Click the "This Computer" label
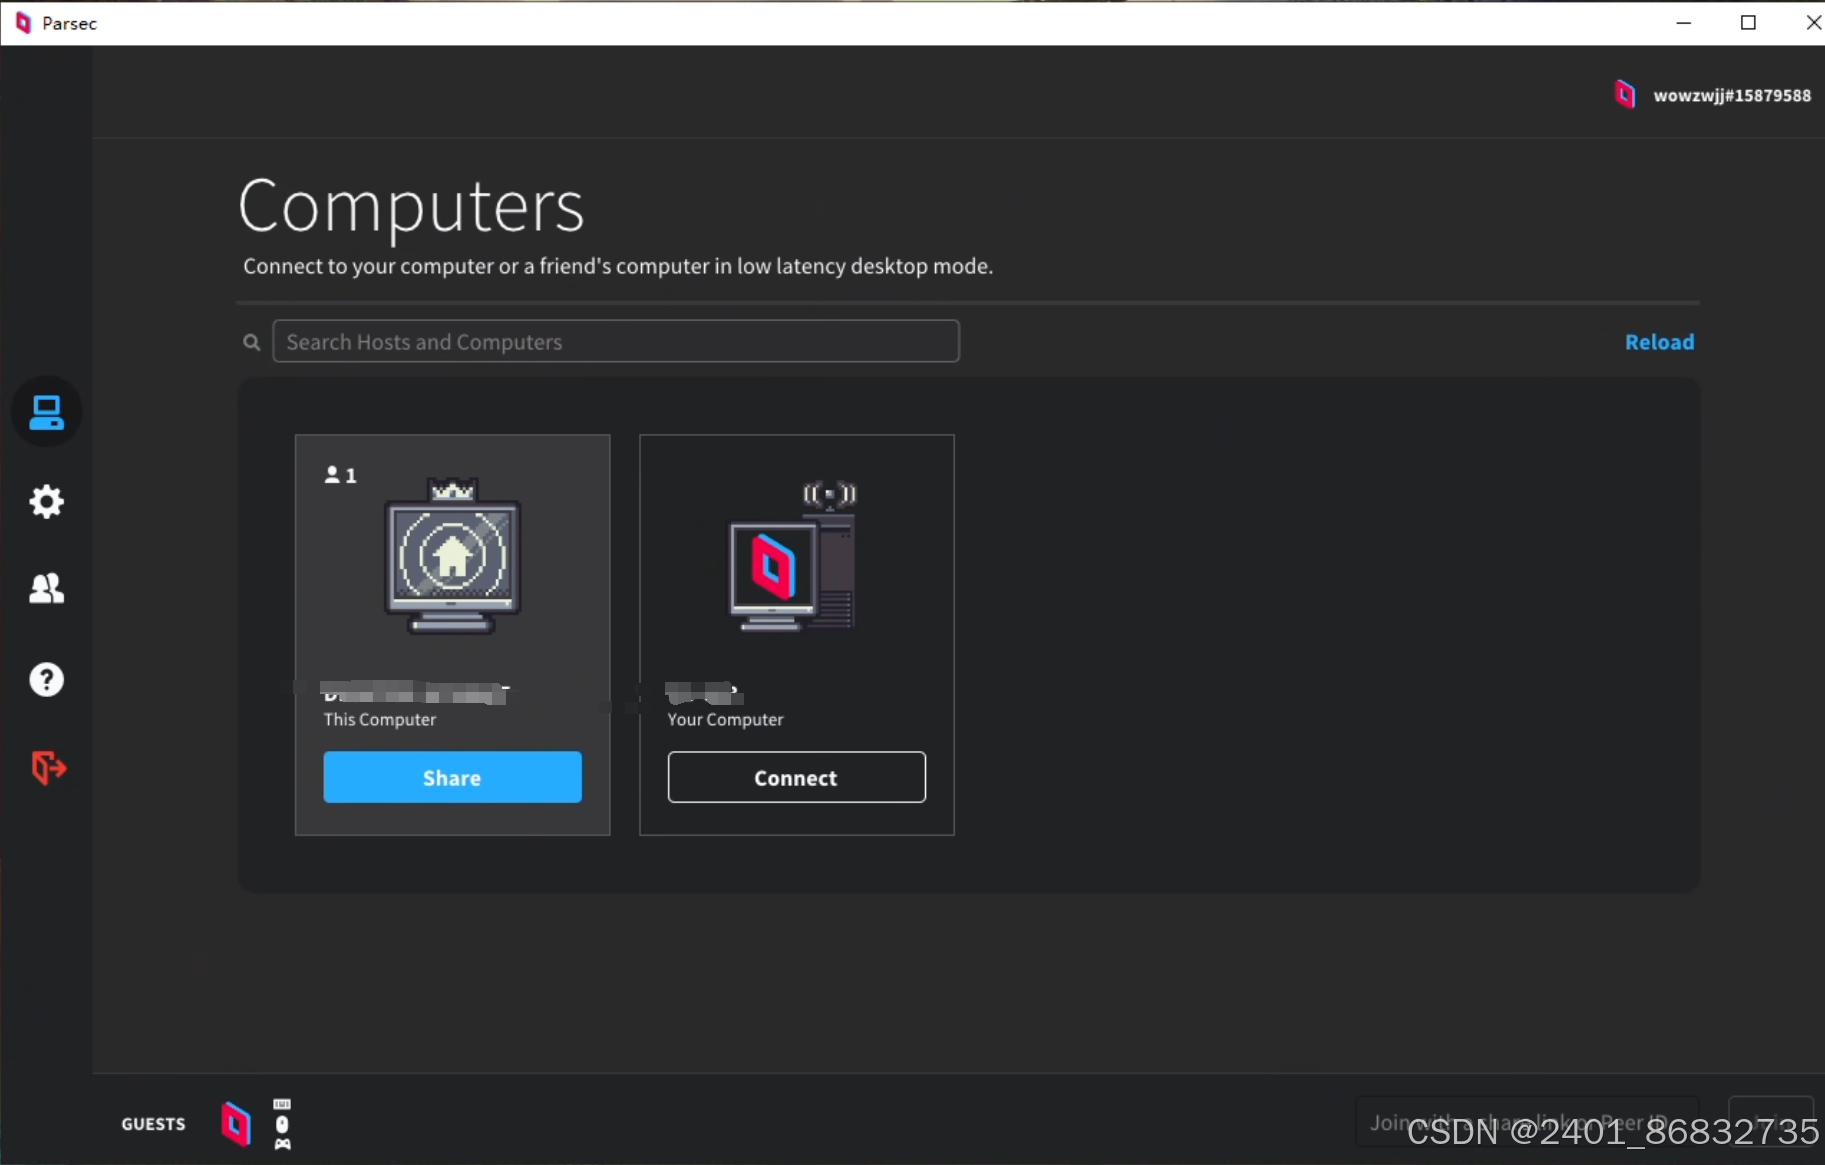The width and height of the screenshot is (1825, 1165). (380, 719)
